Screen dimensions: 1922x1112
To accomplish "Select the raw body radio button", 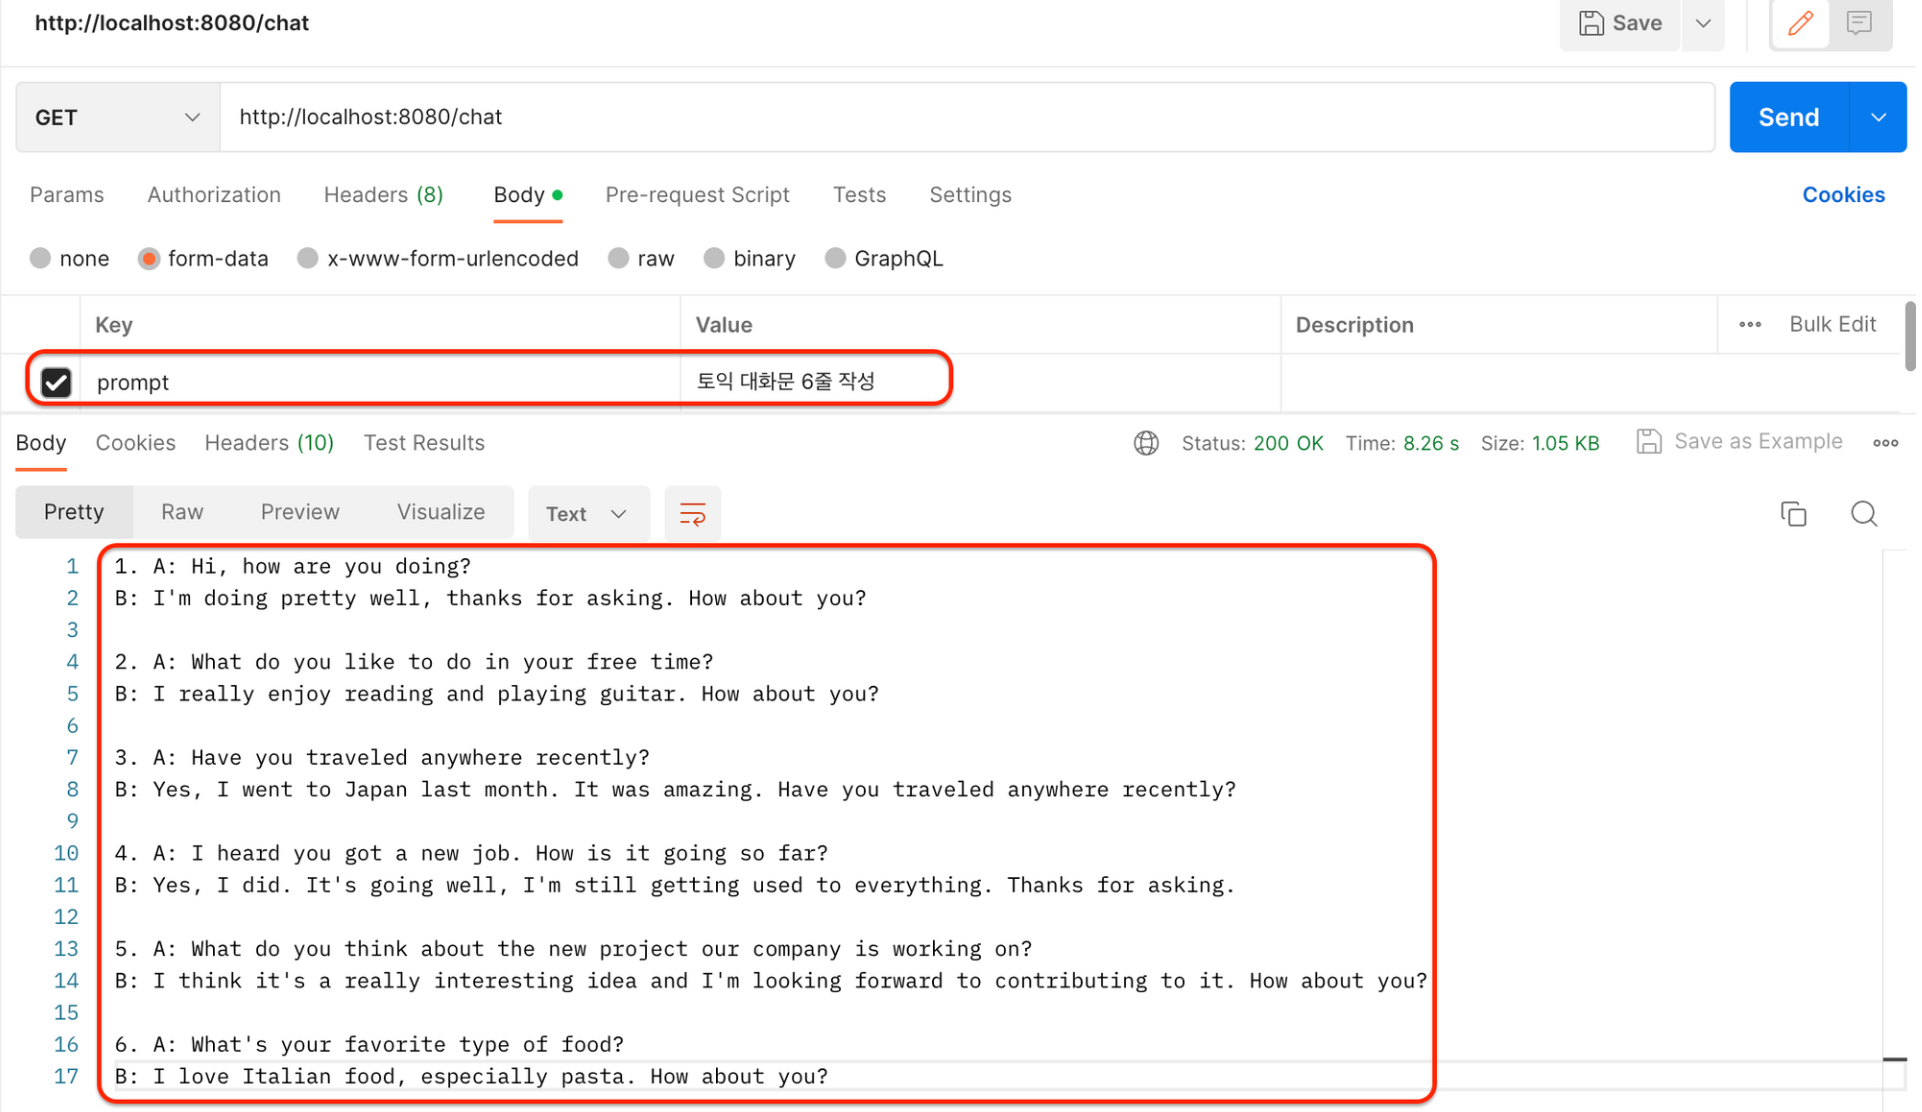I will (x=620, y=259).
